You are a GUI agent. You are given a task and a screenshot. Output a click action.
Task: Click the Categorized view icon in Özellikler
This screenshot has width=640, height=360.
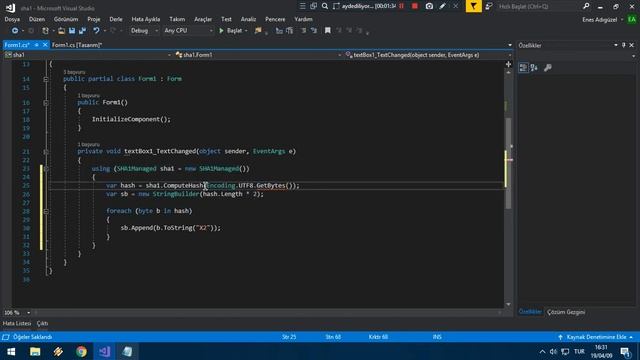click(x=523, y=68)
